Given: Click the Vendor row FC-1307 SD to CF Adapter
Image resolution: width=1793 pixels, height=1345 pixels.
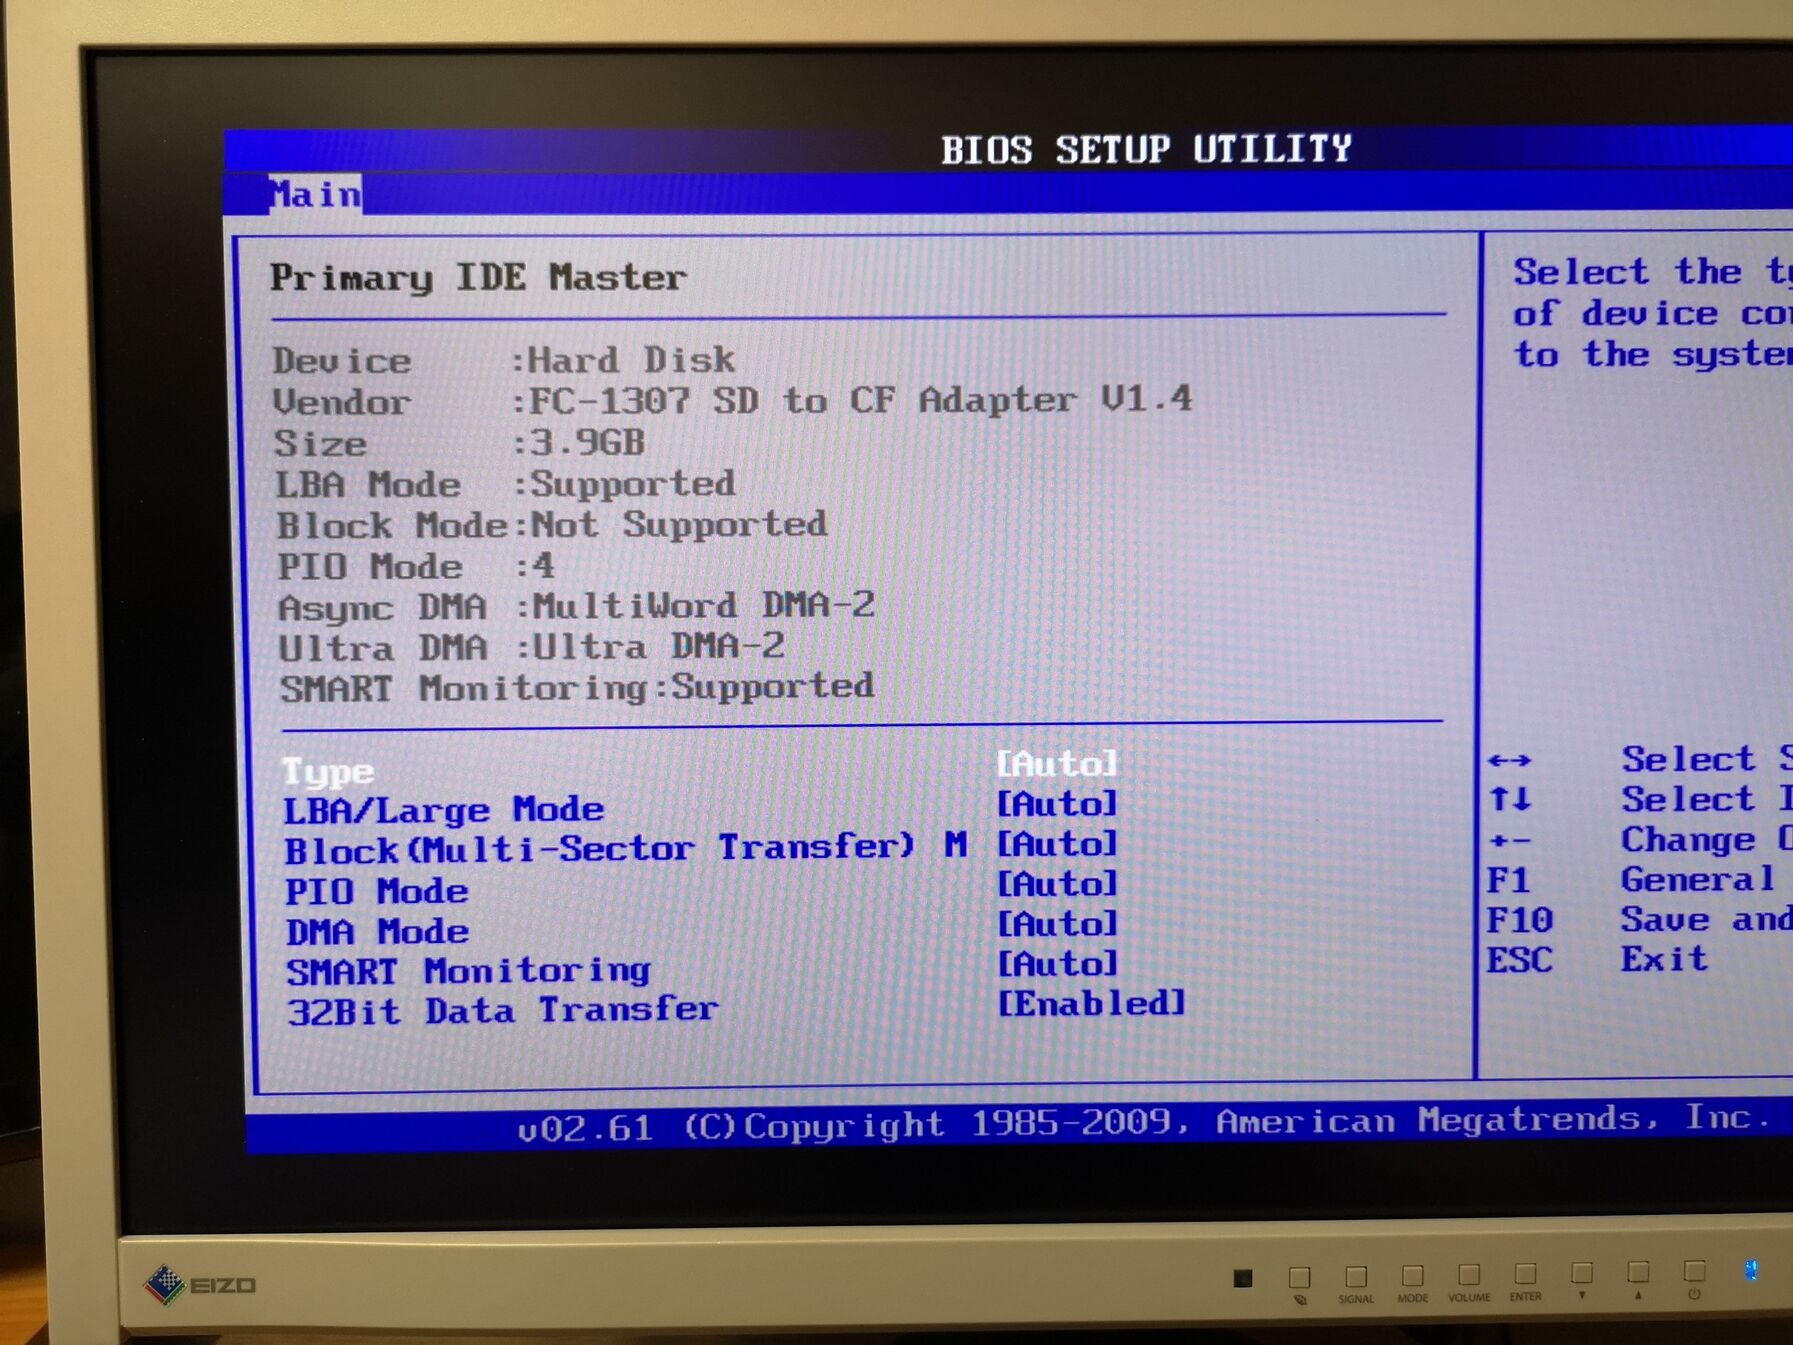Looking at the screenshot, I should point(733,401).
